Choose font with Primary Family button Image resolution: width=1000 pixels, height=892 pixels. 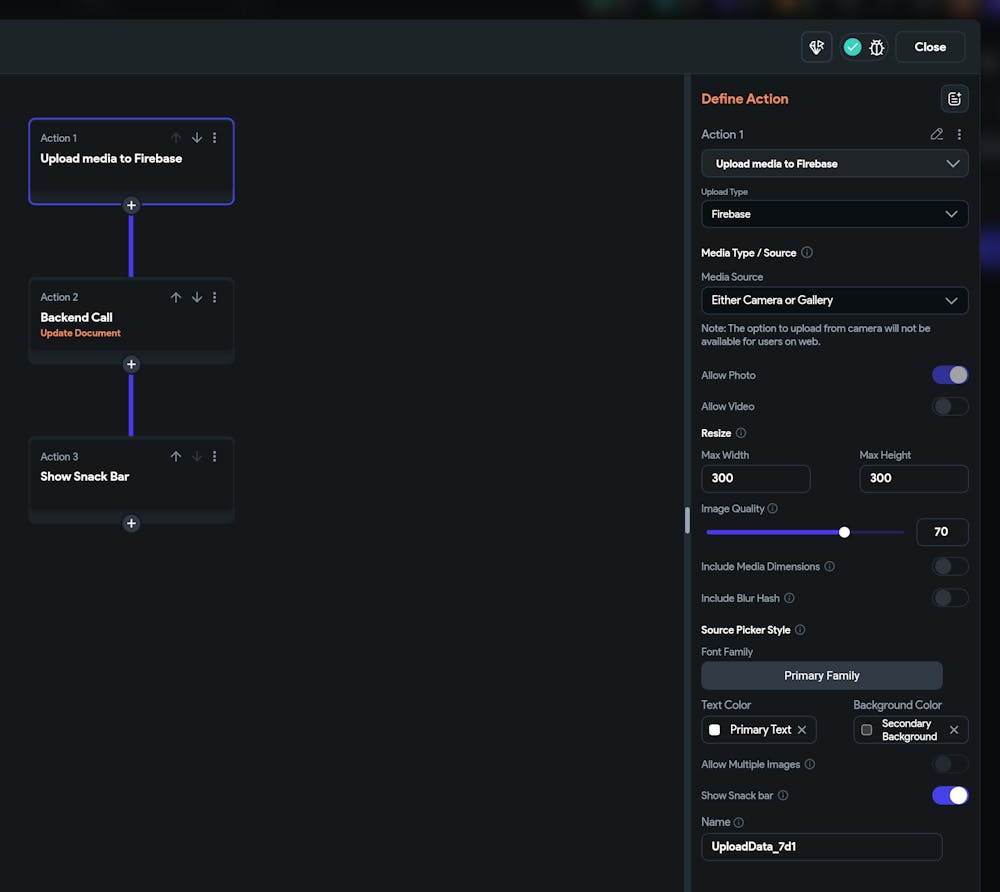(x=821, y=675)
